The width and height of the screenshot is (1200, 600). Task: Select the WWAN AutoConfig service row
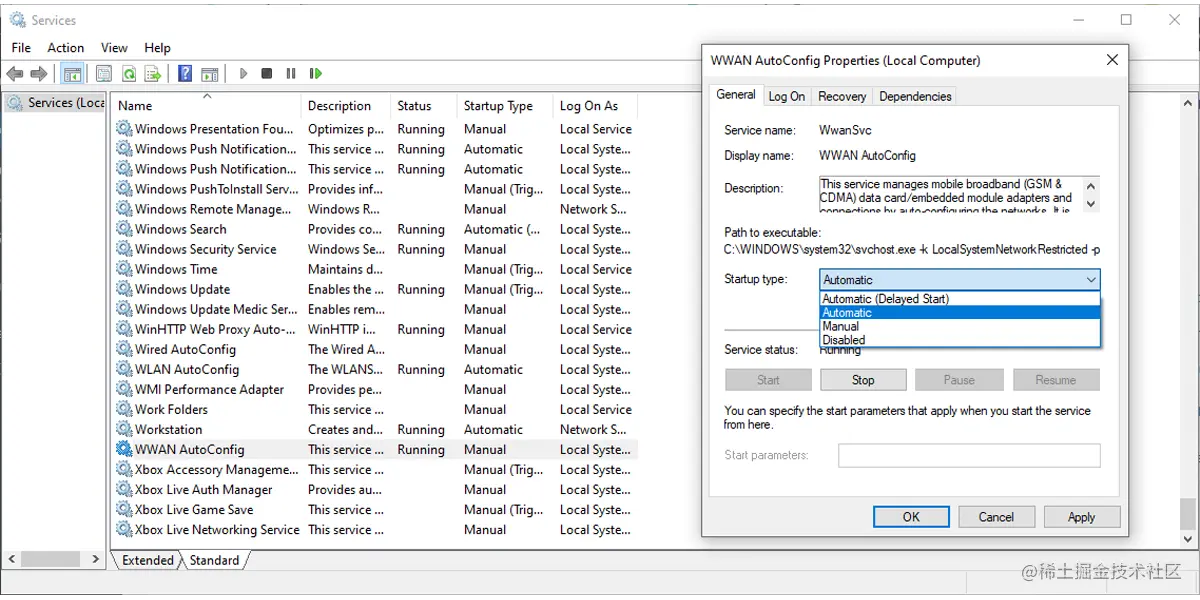tap(375, 449)
